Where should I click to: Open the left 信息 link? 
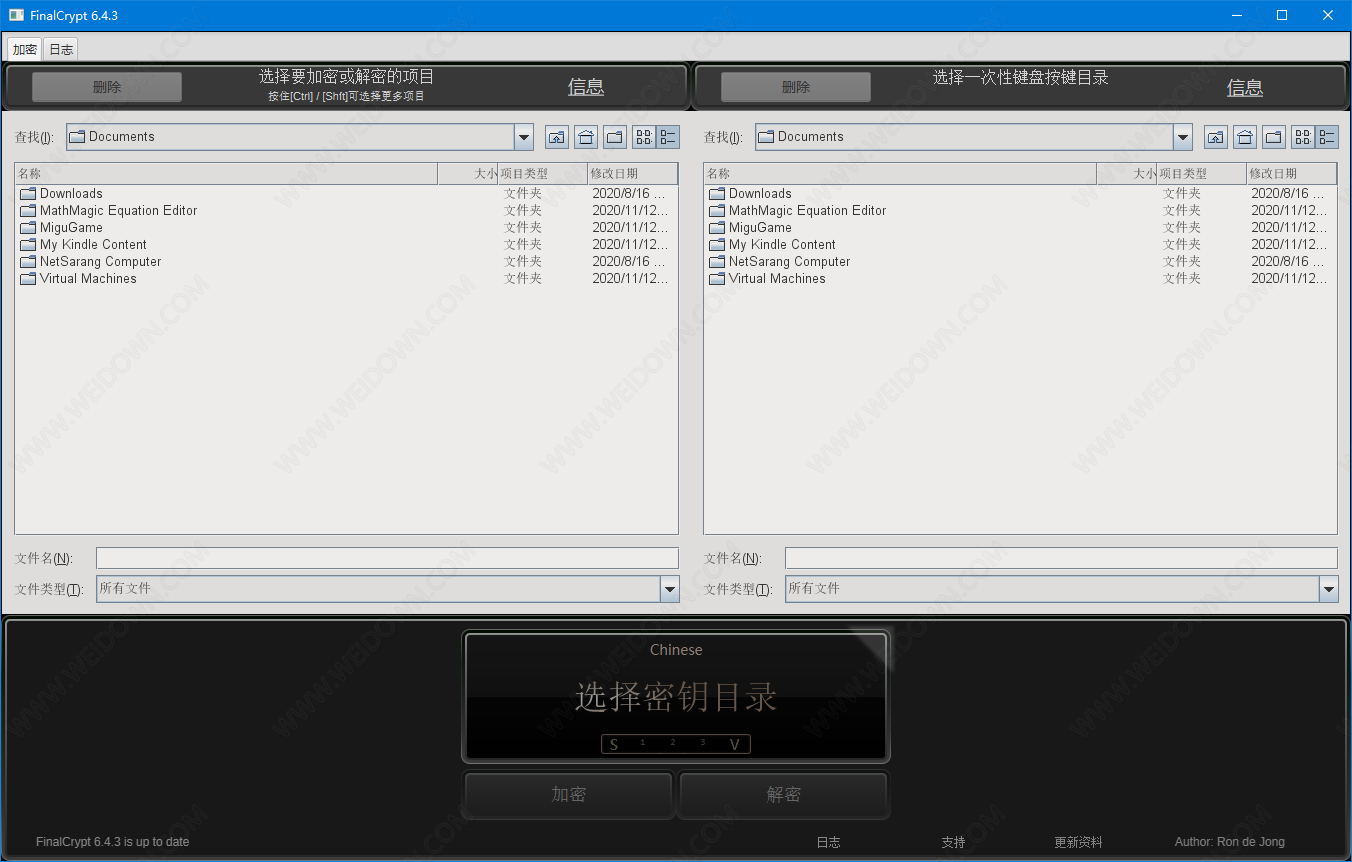[586, 87]
